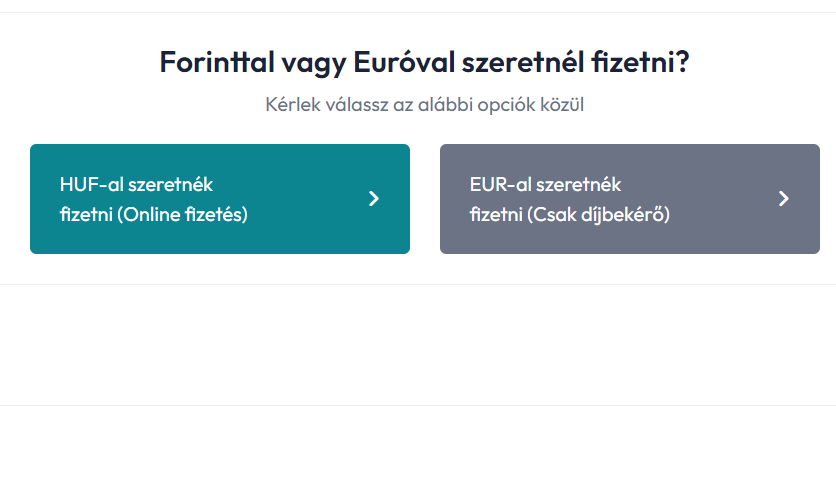
Task: Choose the HUF-al szeretnék fizetni option
Action: coord(220,199)
